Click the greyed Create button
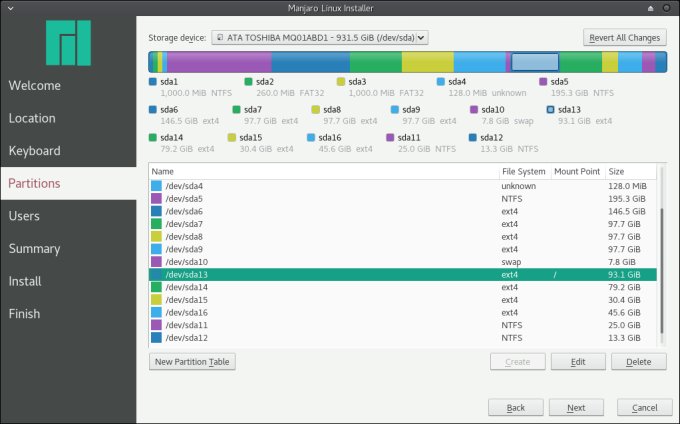The width and height of the screenshot is (680, 424). coord(518,362)
